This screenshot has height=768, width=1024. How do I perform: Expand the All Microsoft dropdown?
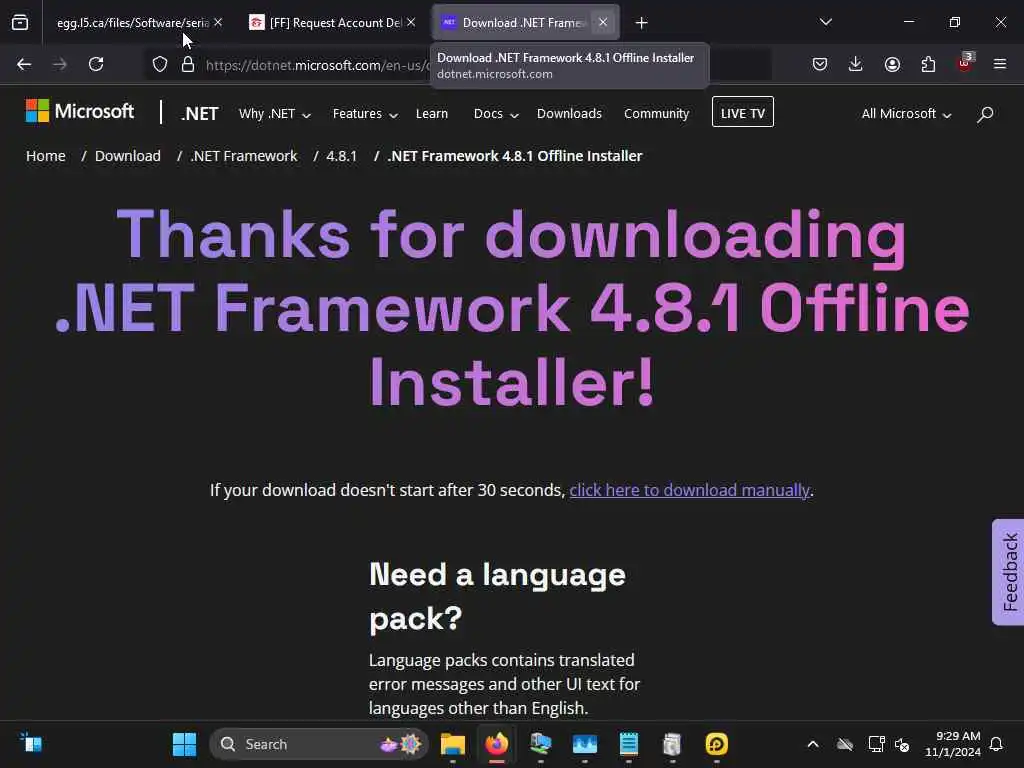(x=906, y=114)
